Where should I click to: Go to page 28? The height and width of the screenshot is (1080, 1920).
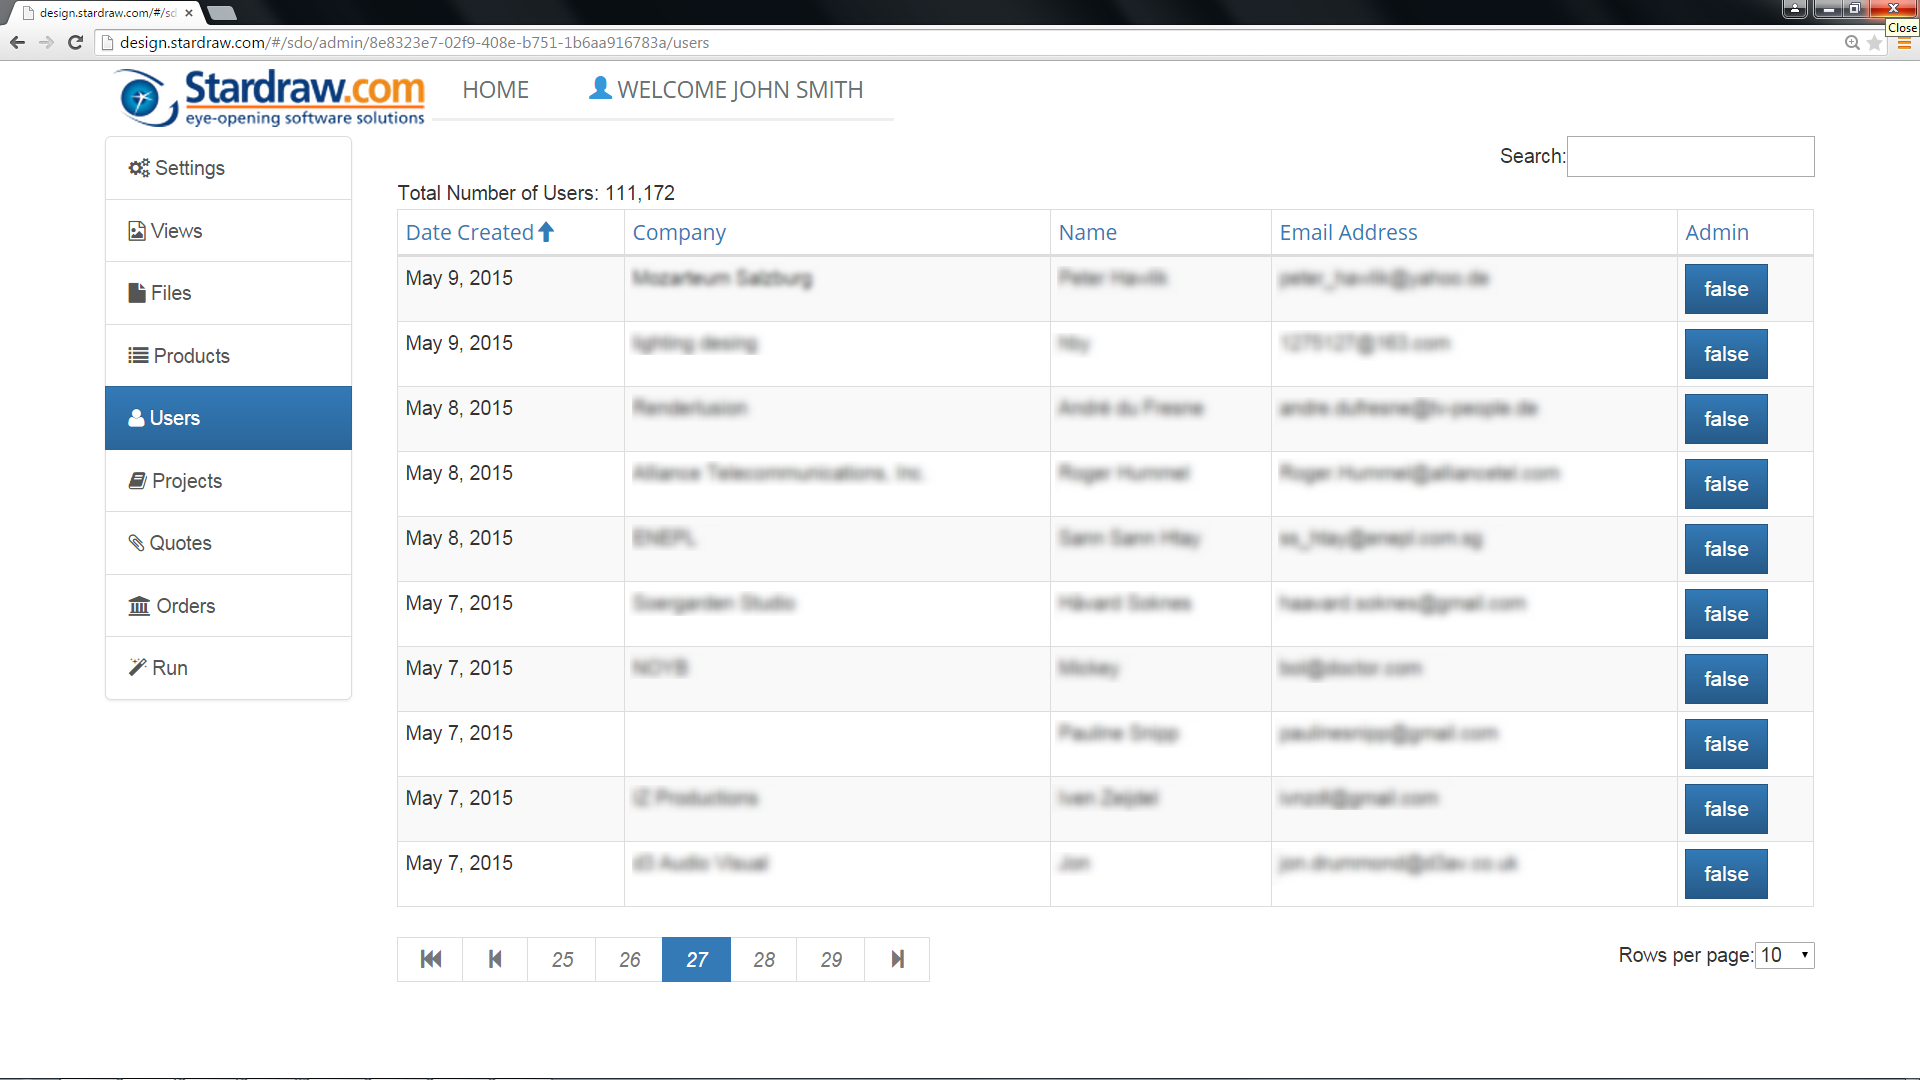click(x=764, y=959)
